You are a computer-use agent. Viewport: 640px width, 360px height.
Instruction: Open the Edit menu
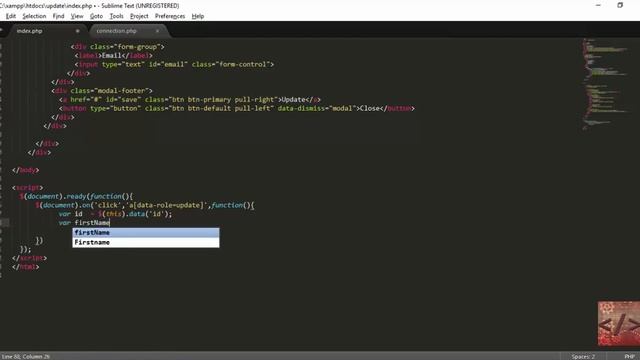click(x=11, y=16)
